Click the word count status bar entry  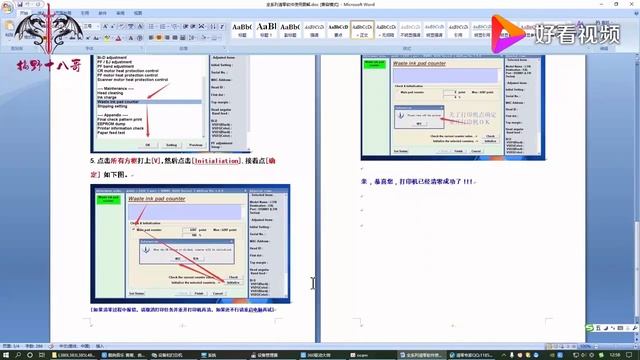(34, 346)
